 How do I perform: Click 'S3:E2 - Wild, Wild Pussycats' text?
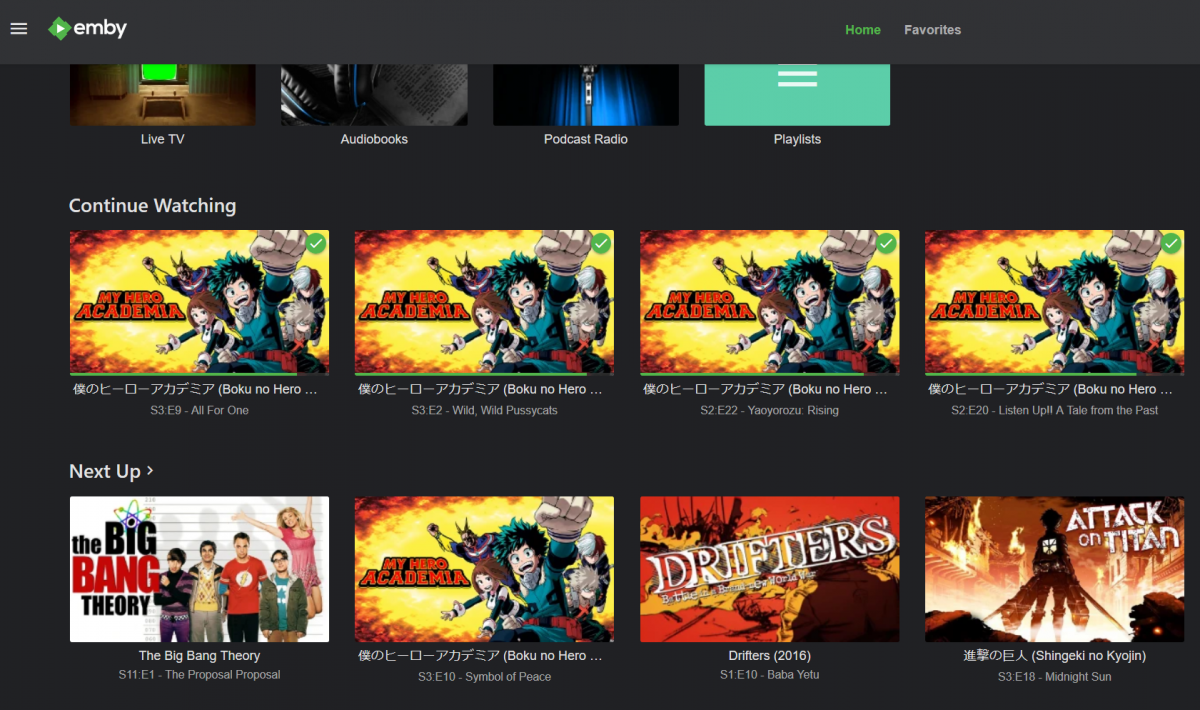pyautogui.click(x=484, y=411)
